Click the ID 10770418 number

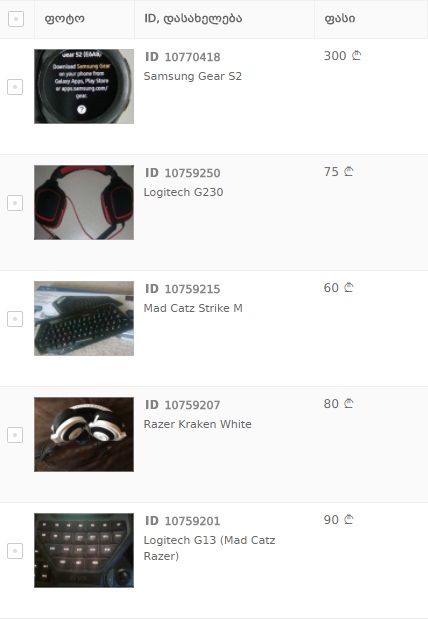(192, 57)
